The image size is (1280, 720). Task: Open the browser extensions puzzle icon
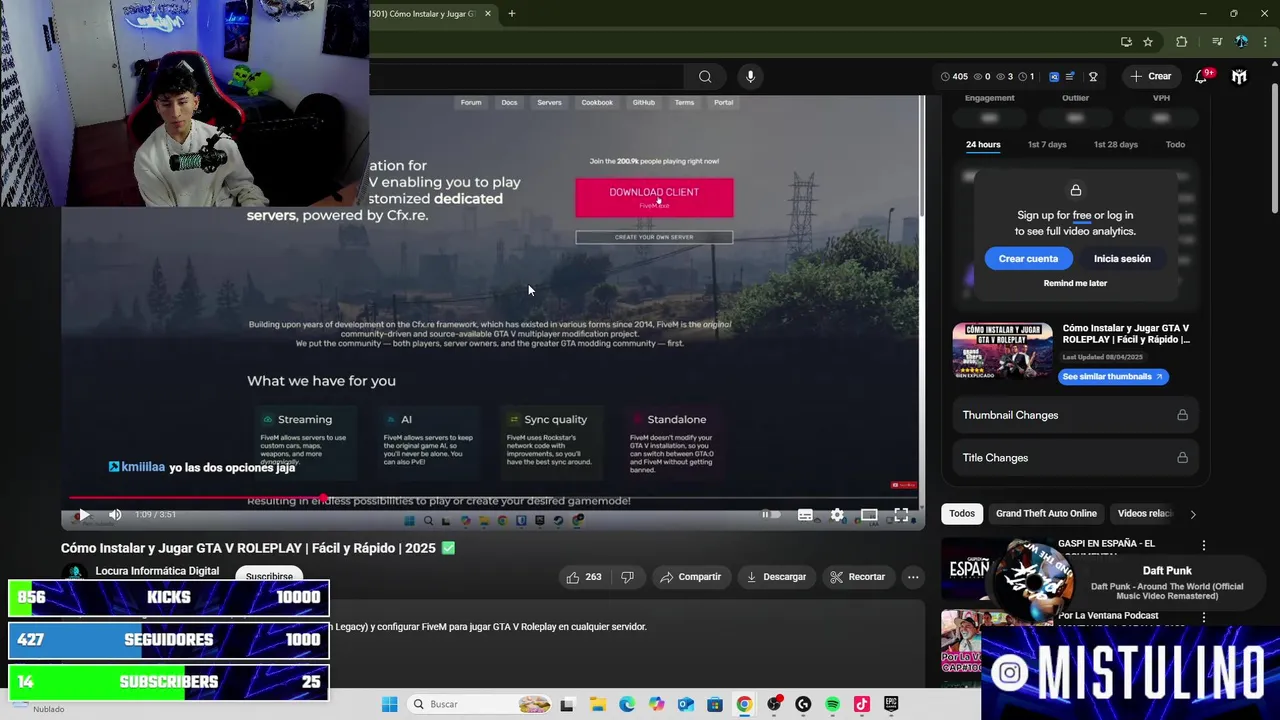point(1181,42)
